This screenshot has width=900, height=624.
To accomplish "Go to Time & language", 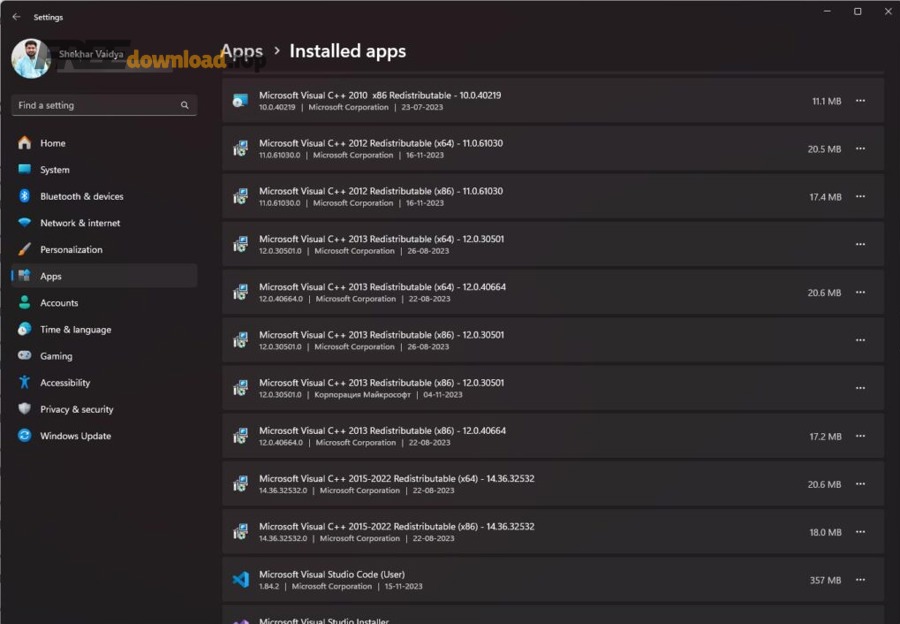I will coord(104,330).
